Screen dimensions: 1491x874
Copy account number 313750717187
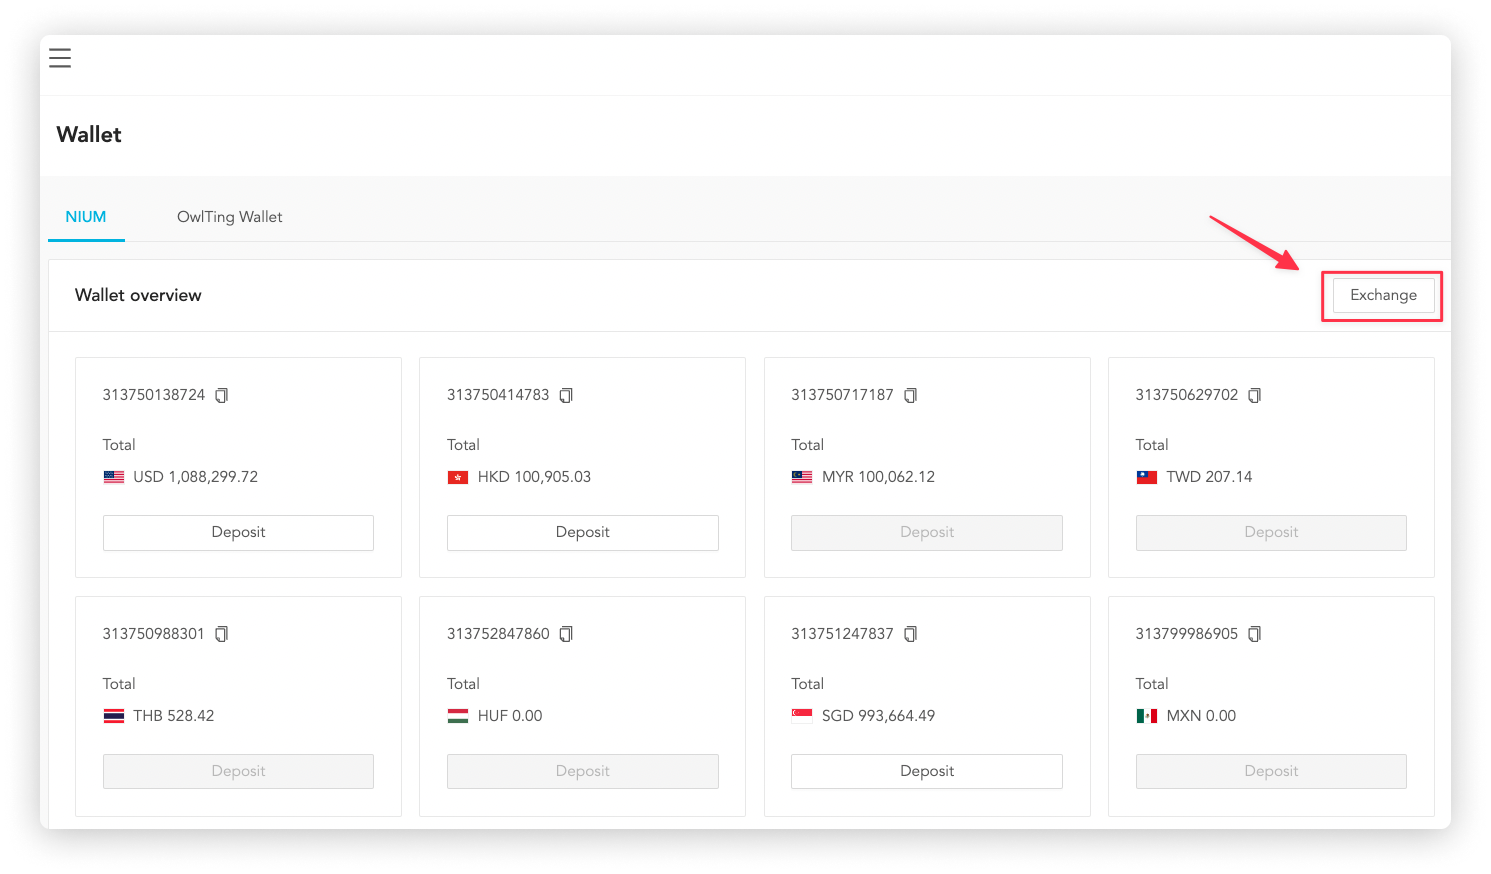[910, 395]
